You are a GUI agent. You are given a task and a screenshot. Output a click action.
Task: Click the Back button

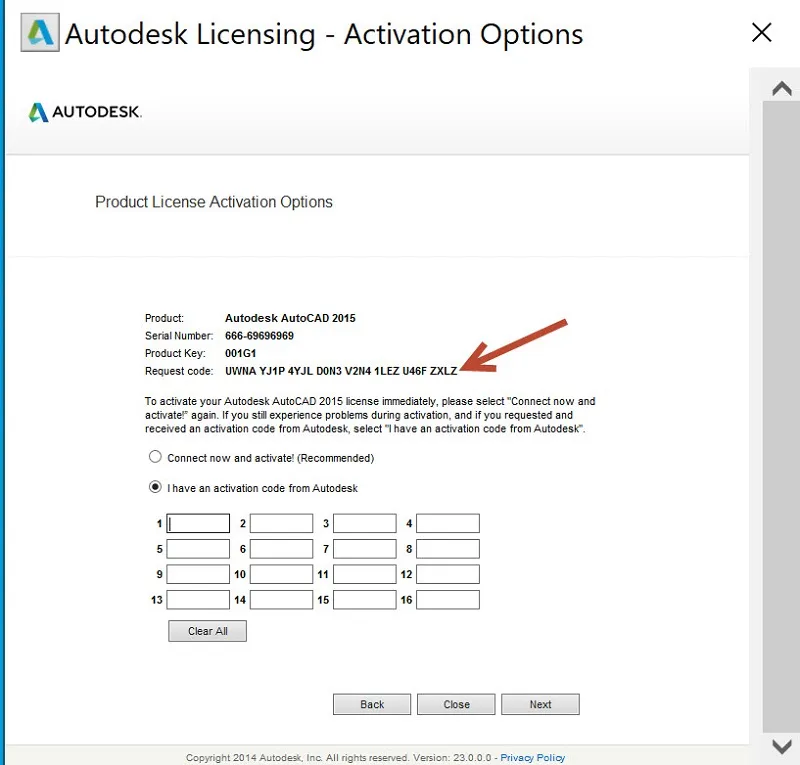tap(371, 704)
